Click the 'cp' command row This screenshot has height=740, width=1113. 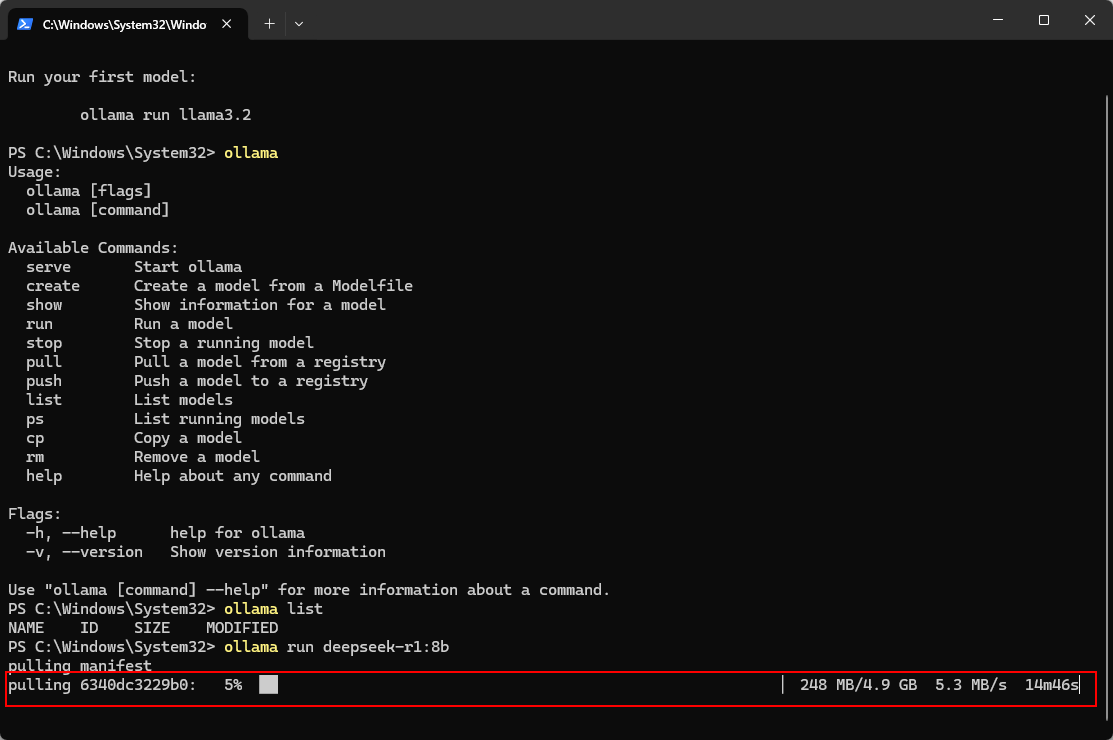[133, 438]
